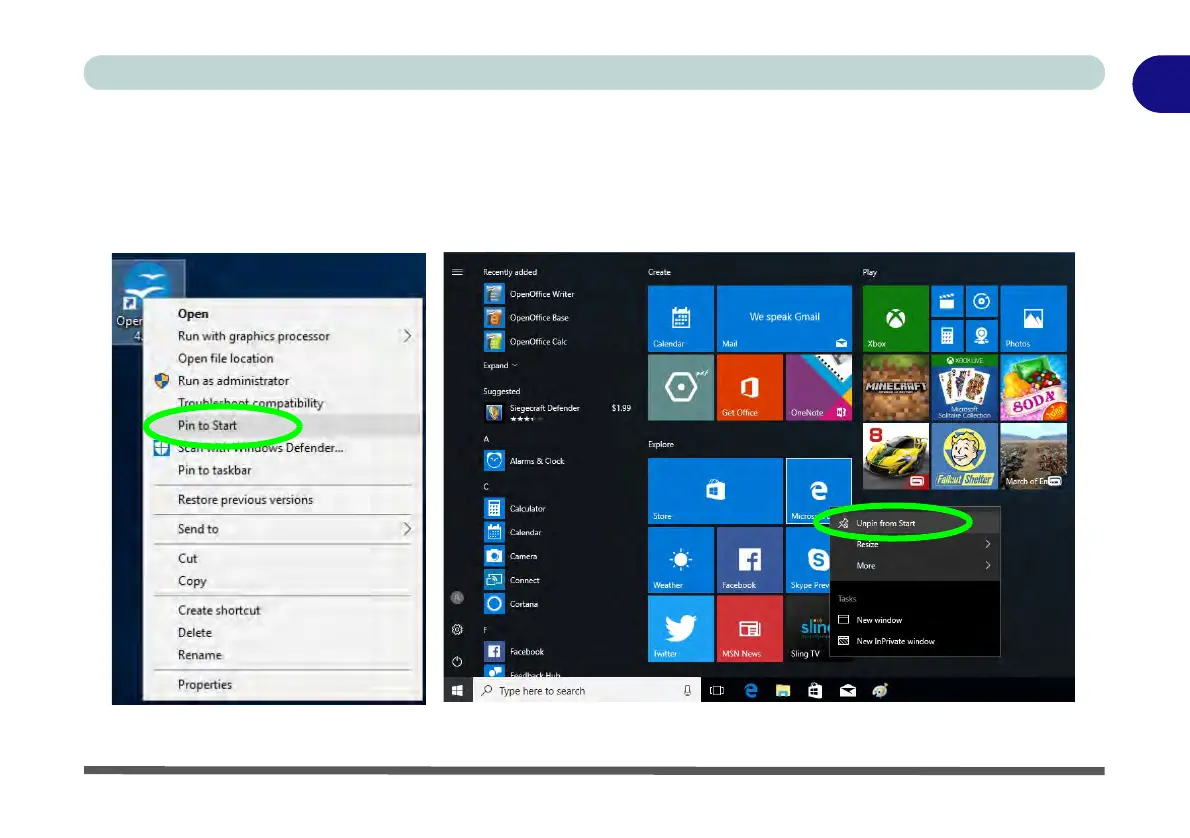Click the search box microphone icon

687,690
